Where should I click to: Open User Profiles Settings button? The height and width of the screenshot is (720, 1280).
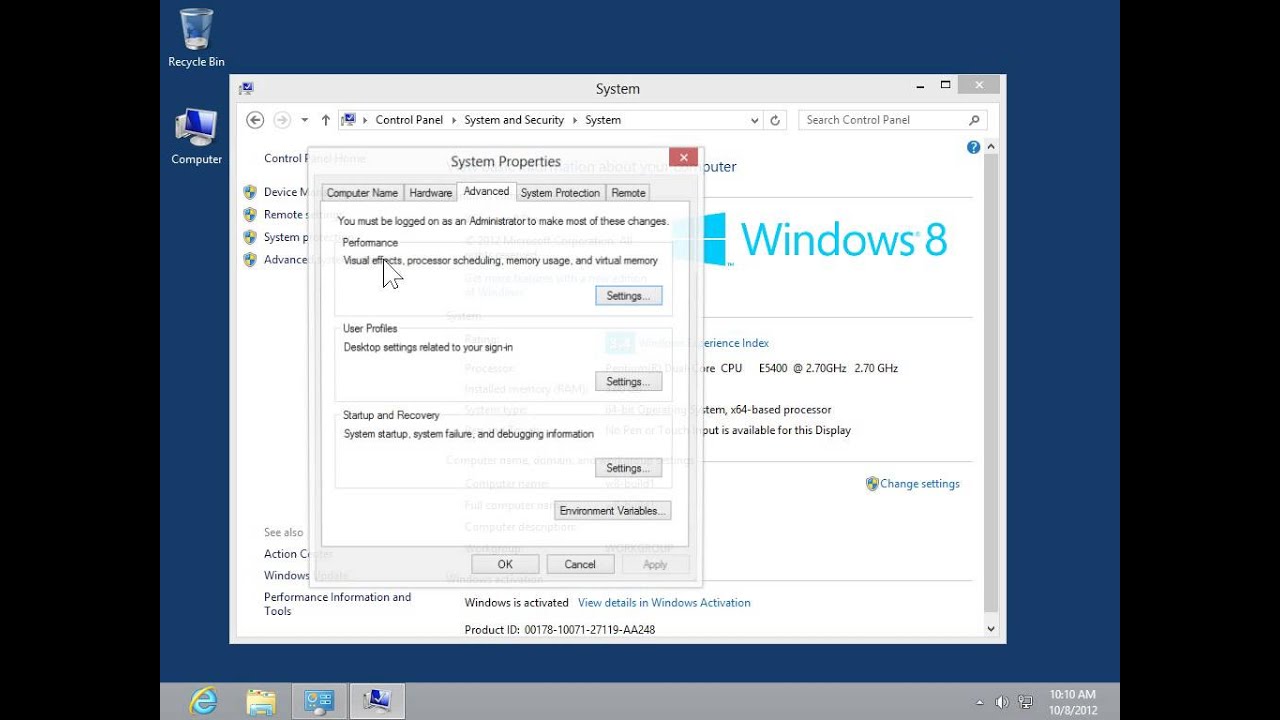coord(628,382)
